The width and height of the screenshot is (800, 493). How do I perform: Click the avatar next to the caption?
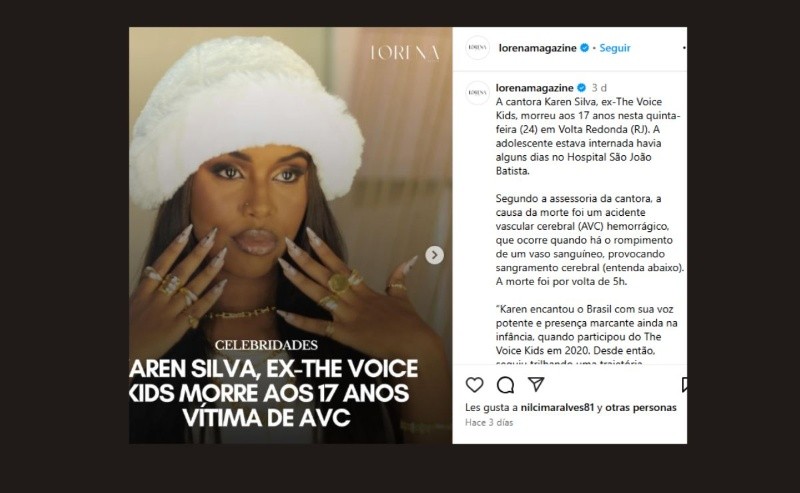click(478, 93)
